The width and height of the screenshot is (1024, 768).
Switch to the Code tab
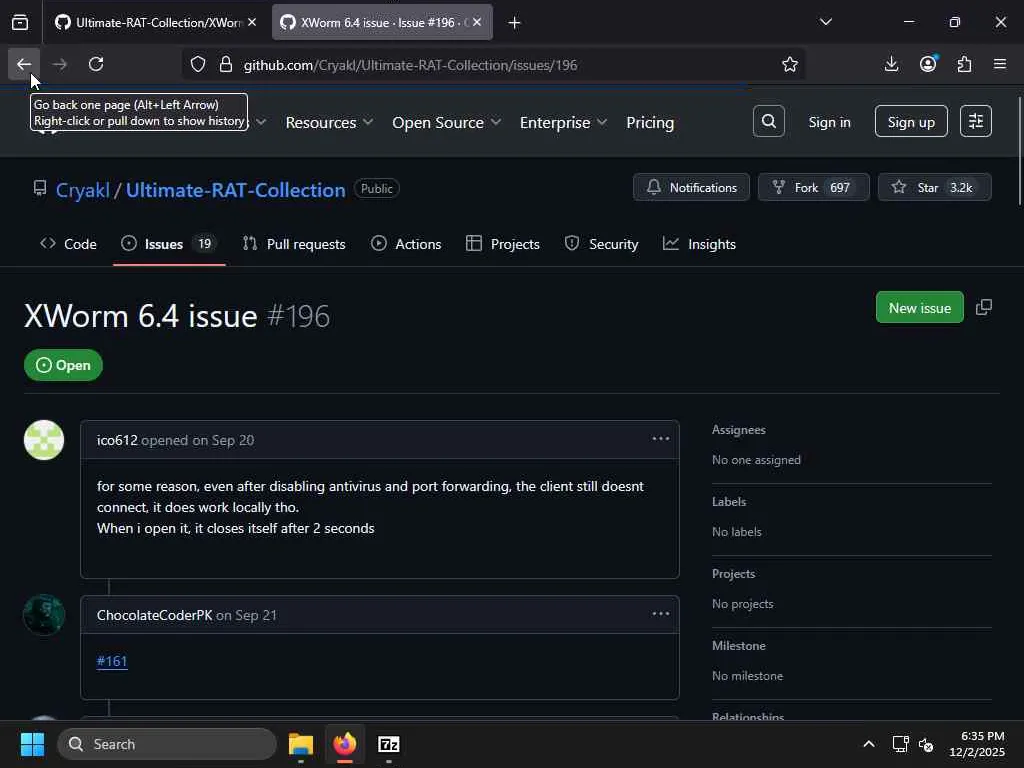coord(69,244)
